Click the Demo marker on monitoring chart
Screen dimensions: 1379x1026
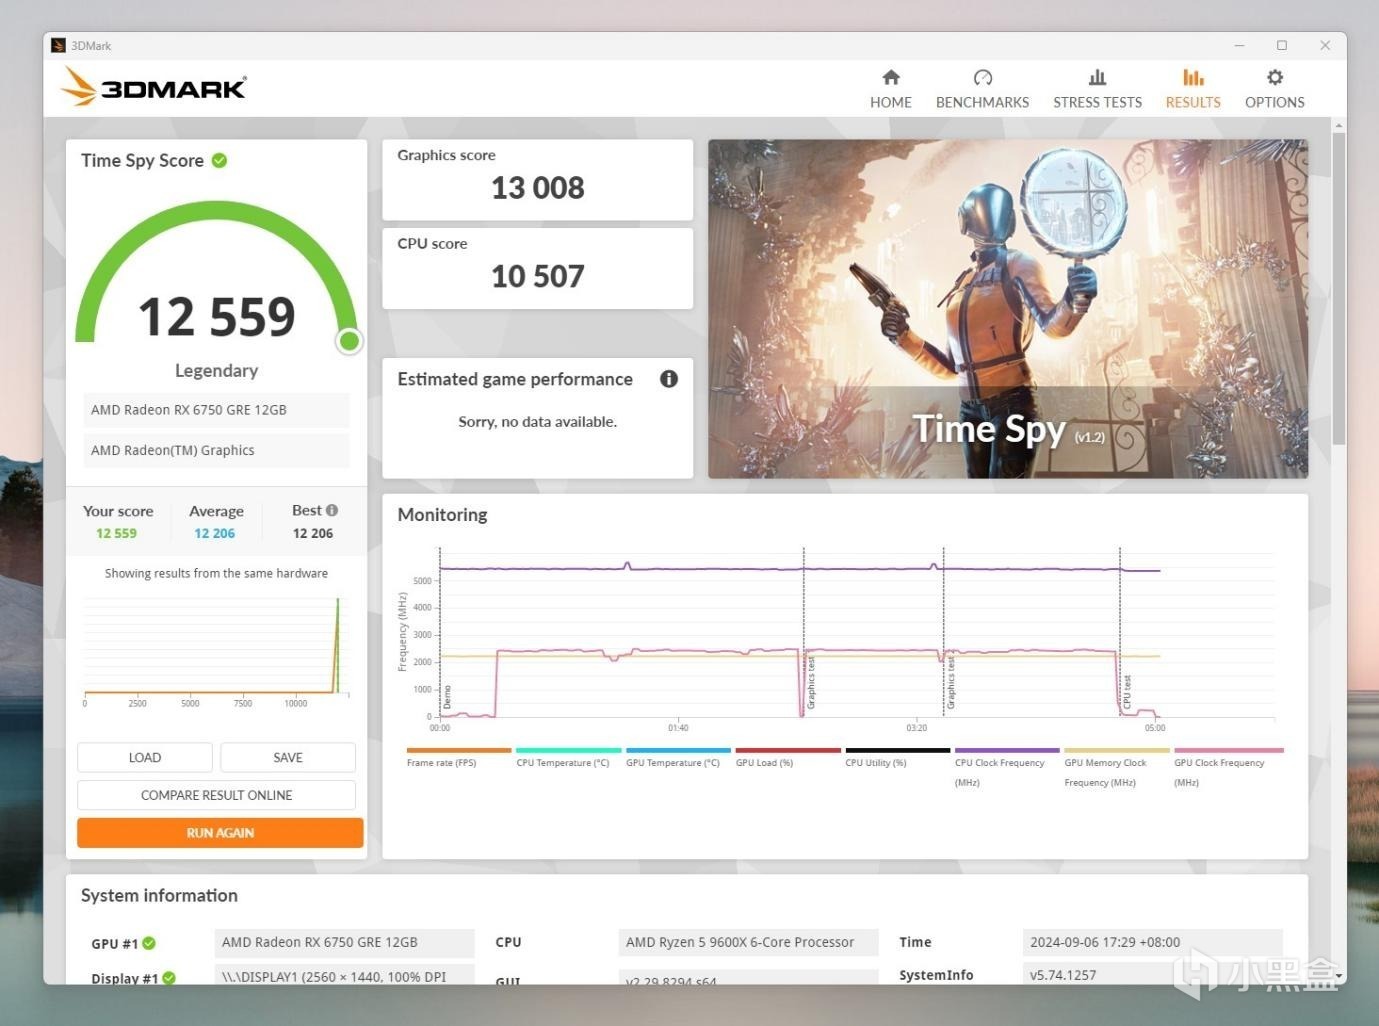(447, 697)
